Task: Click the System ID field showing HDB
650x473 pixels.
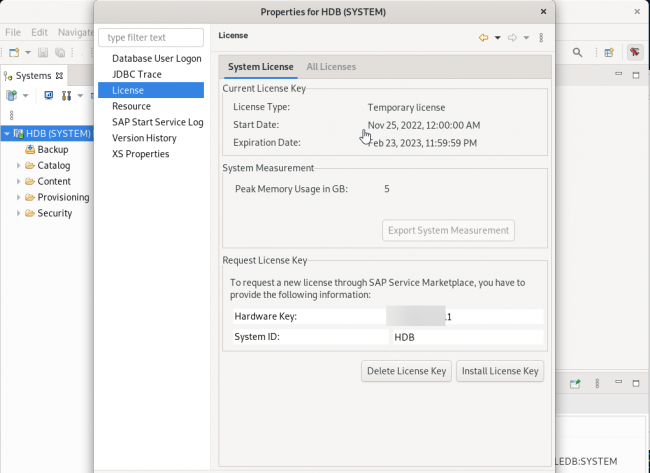Action: click(x=467, y=337)
